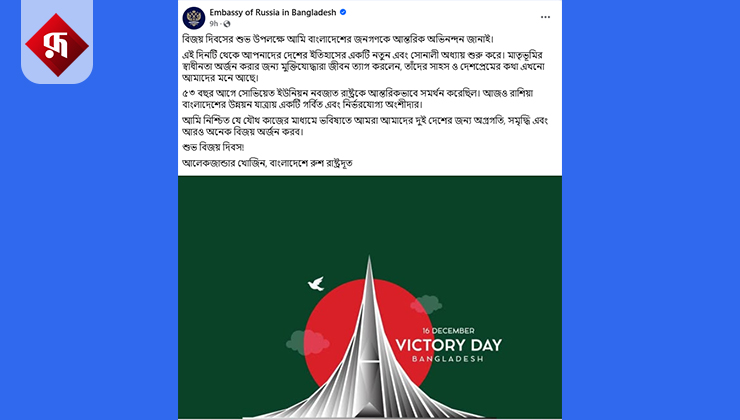Click the white dove in the image
Screen dimensions: 740x420
(x=316, y=283)
